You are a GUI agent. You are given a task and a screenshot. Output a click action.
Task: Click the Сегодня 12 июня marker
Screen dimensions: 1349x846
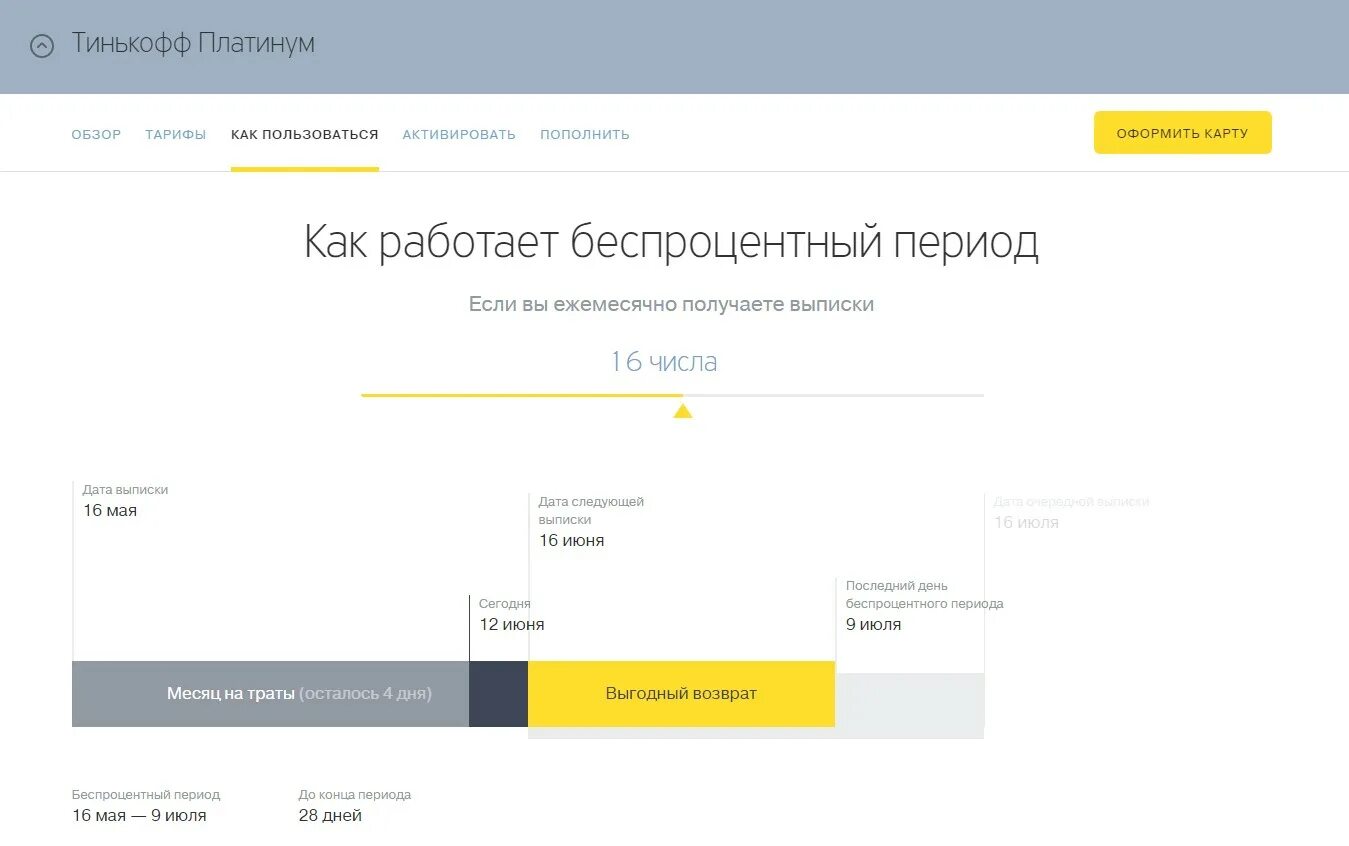[x=511, y=615]
